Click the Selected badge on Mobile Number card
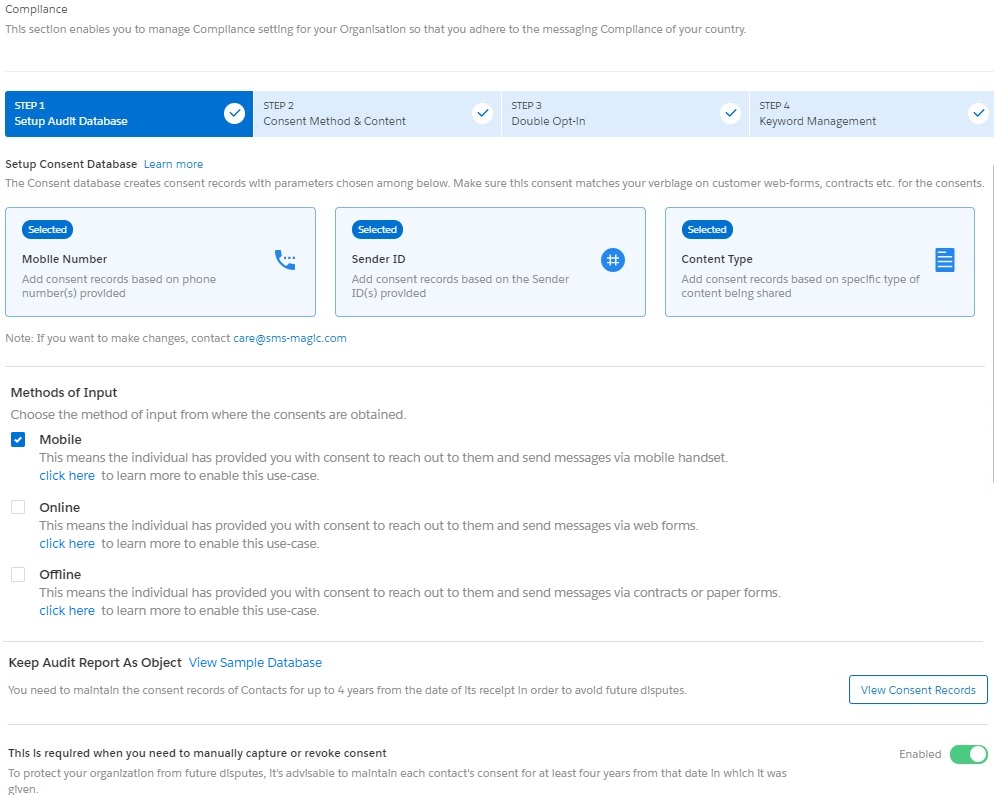This screenshot has height=805, width=994. [x=46, y=229]
